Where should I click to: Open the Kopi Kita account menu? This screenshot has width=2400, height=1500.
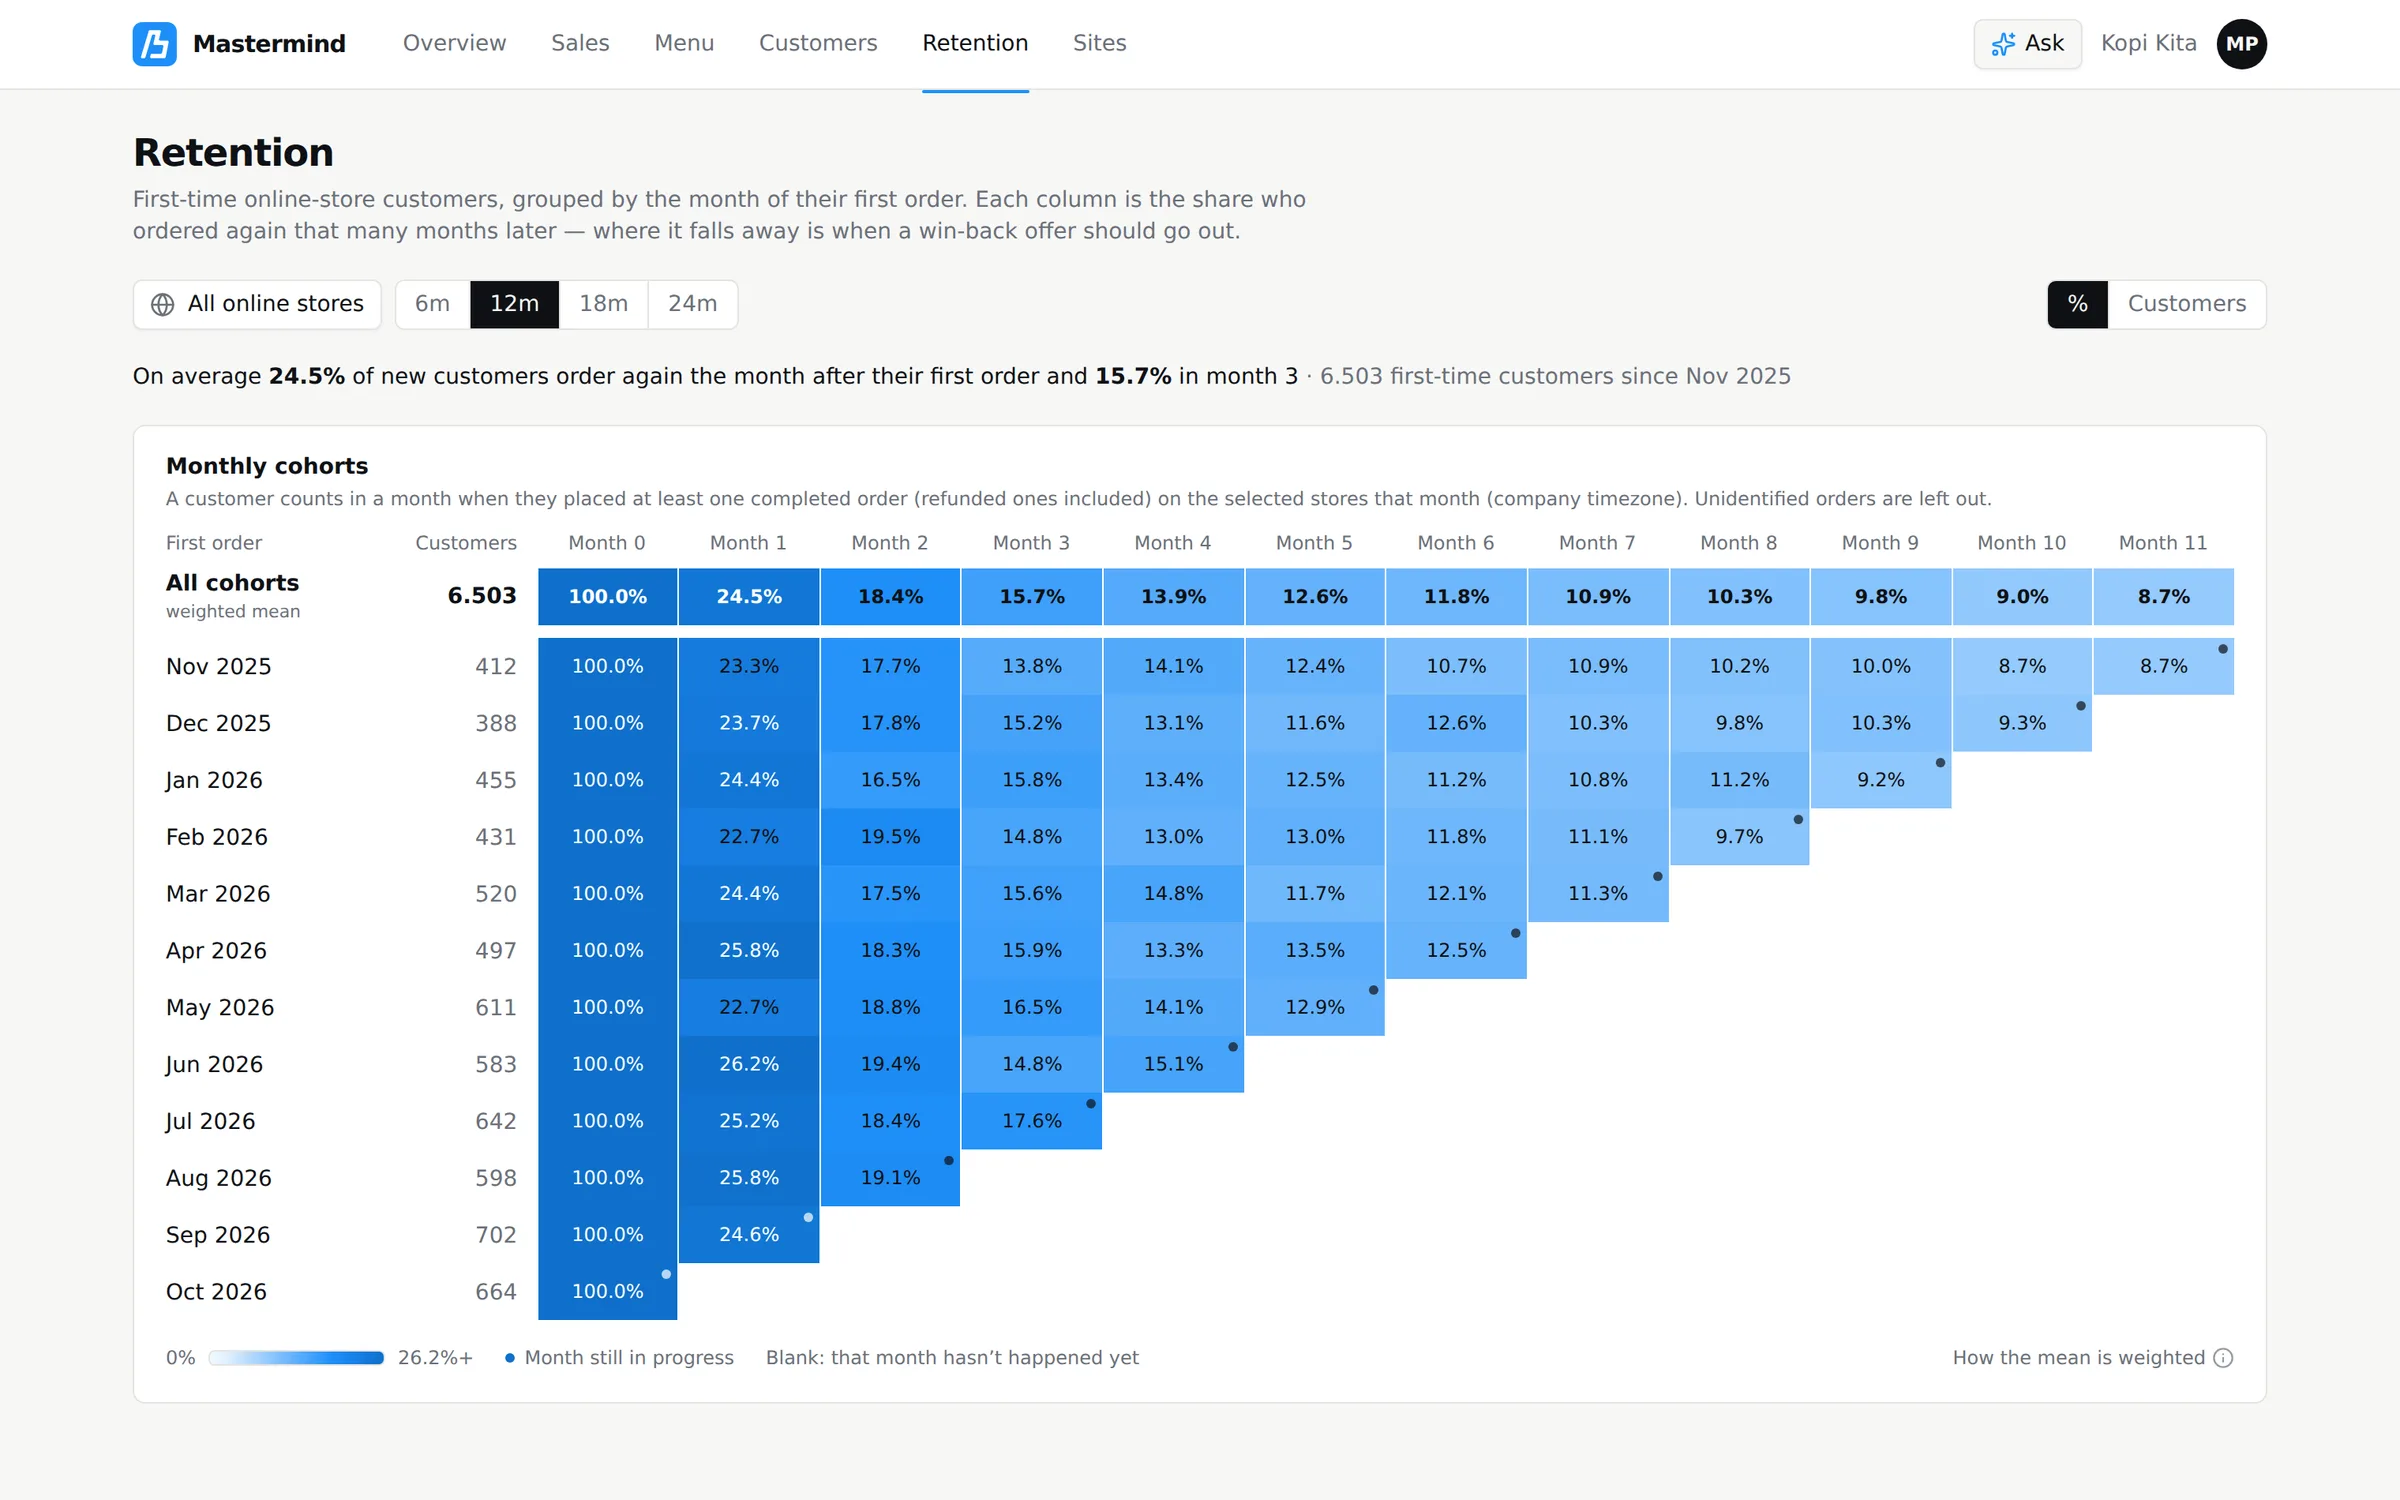tap(2148, 44)
